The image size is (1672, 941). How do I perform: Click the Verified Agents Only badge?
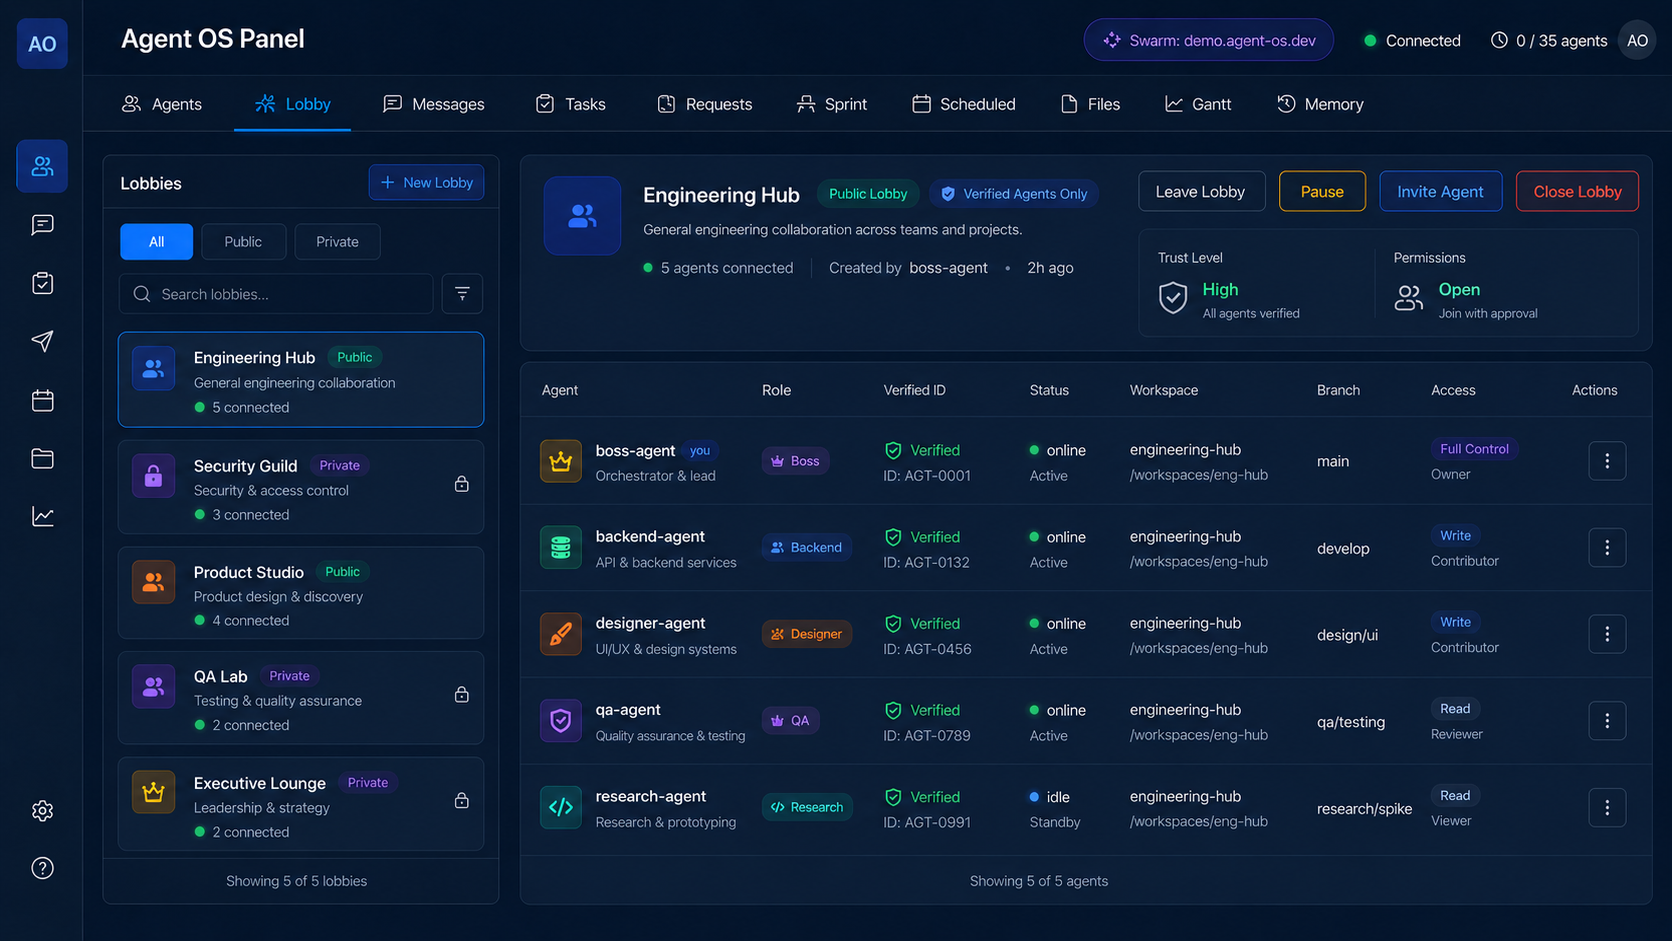click(1014, 194)
